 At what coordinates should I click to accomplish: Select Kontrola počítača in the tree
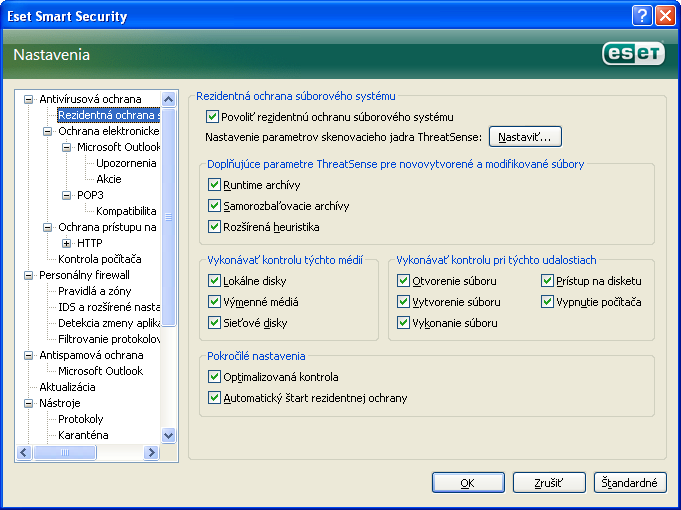coord(99,259)
